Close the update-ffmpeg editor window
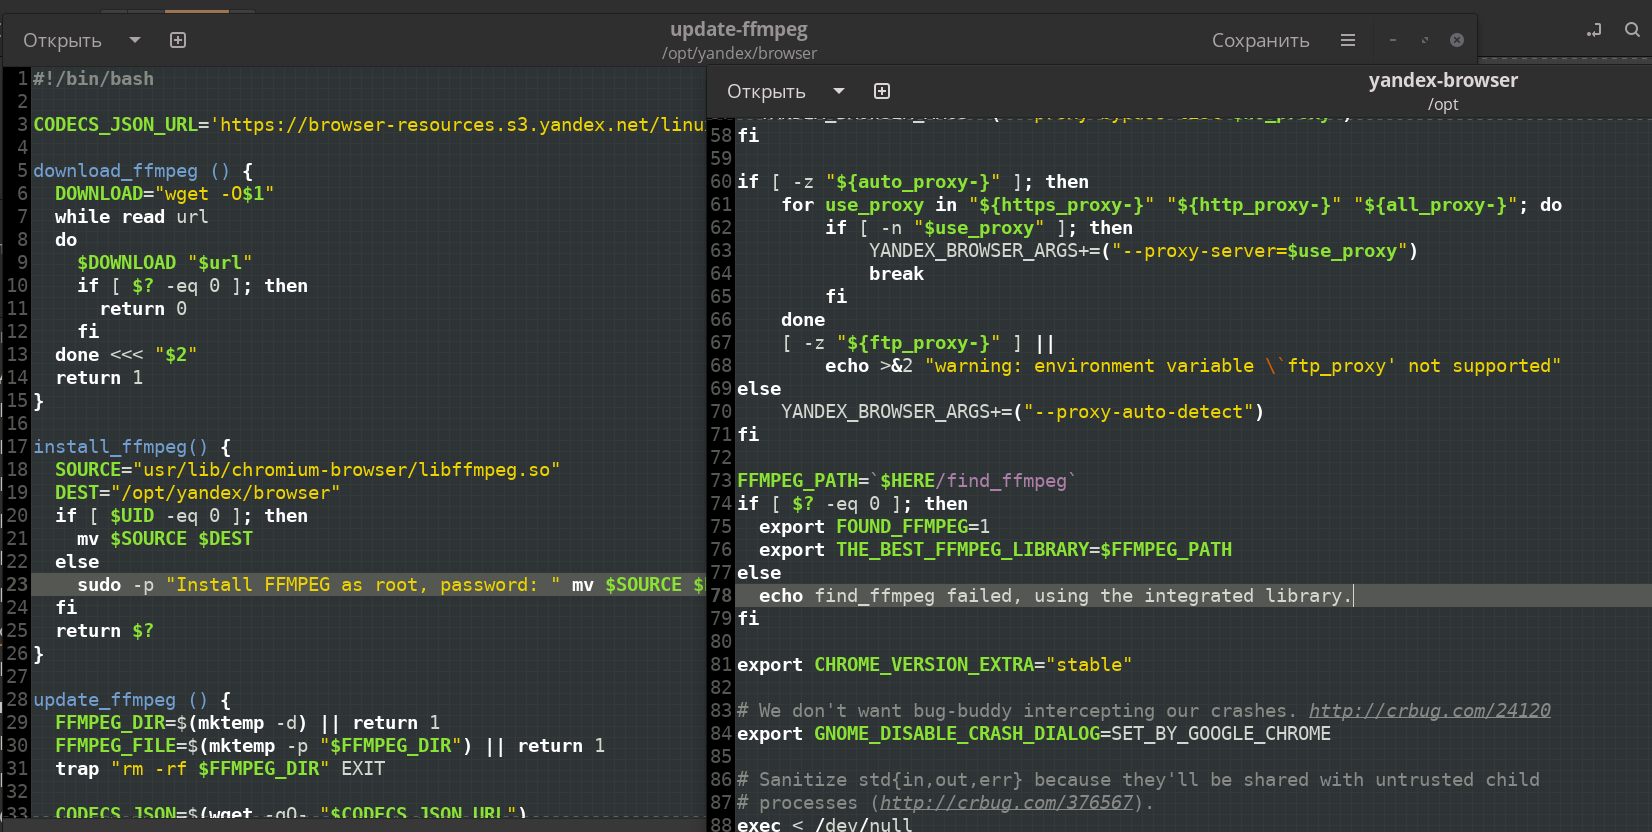Screen dimensions: 1652x832 (1457, 40)
